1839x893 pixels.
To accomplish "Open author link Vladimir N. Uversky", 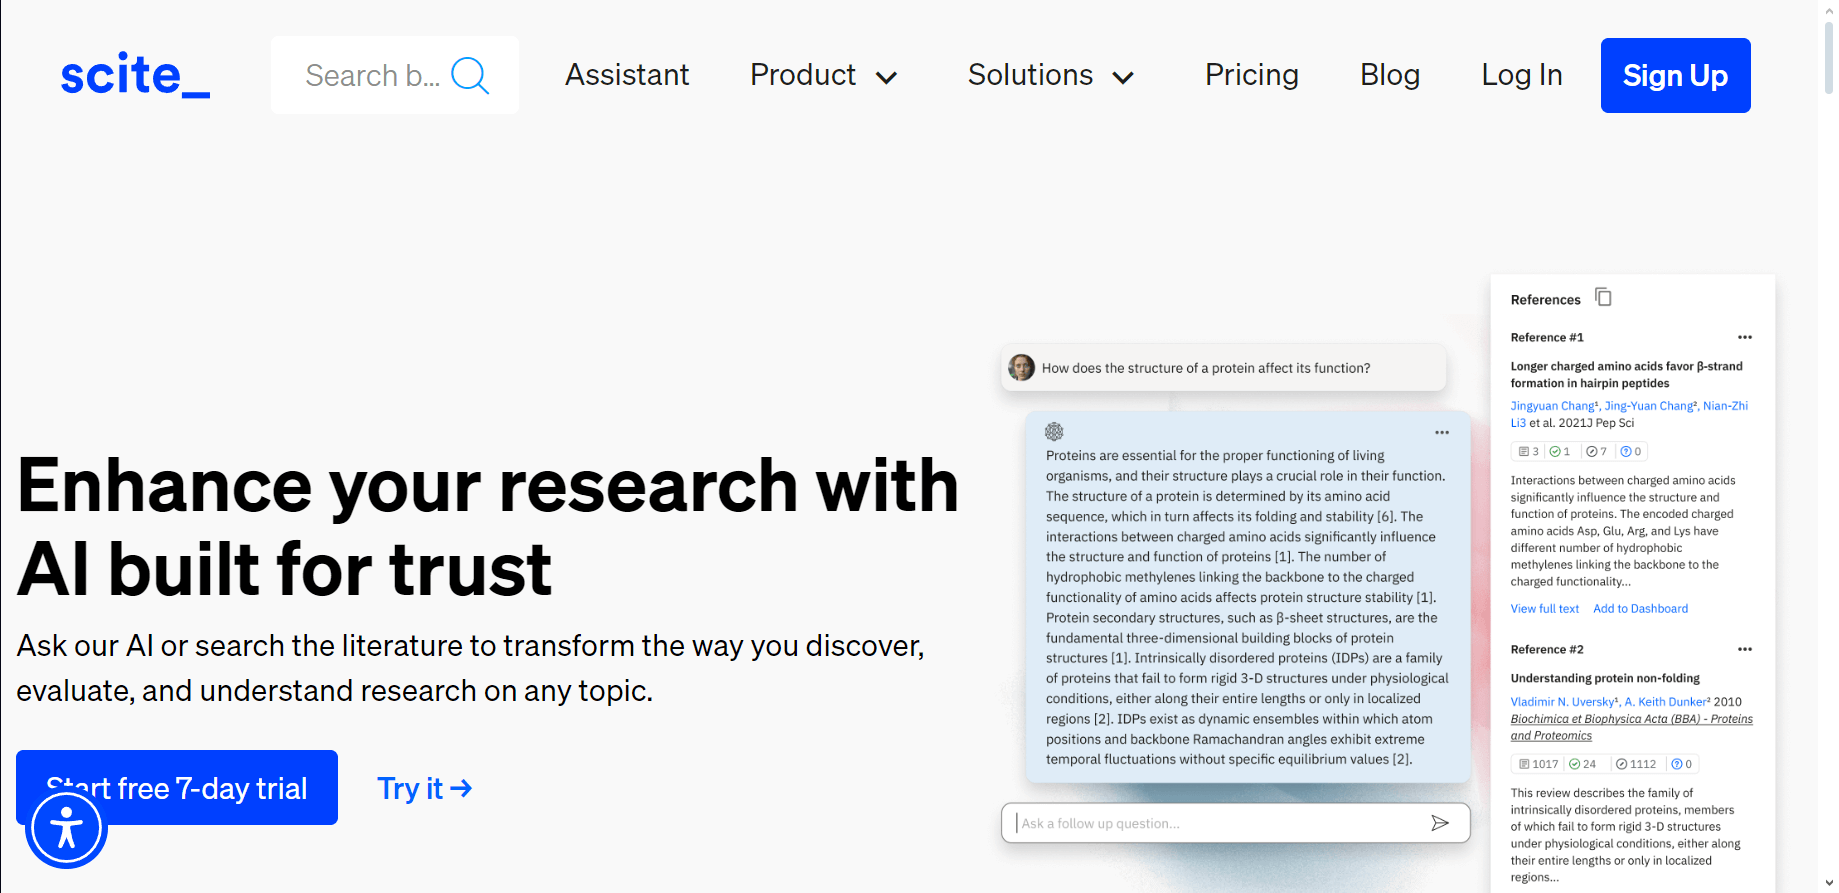I will (1564, 702).
